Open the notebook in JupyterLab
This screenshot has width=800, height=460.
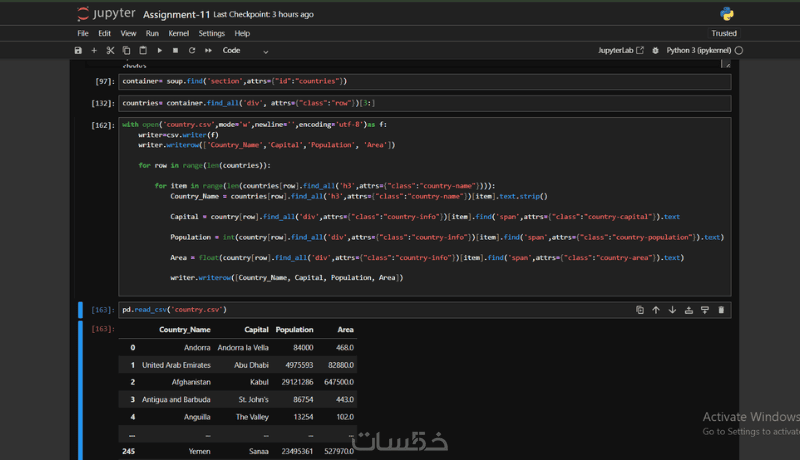coord(621,50)
